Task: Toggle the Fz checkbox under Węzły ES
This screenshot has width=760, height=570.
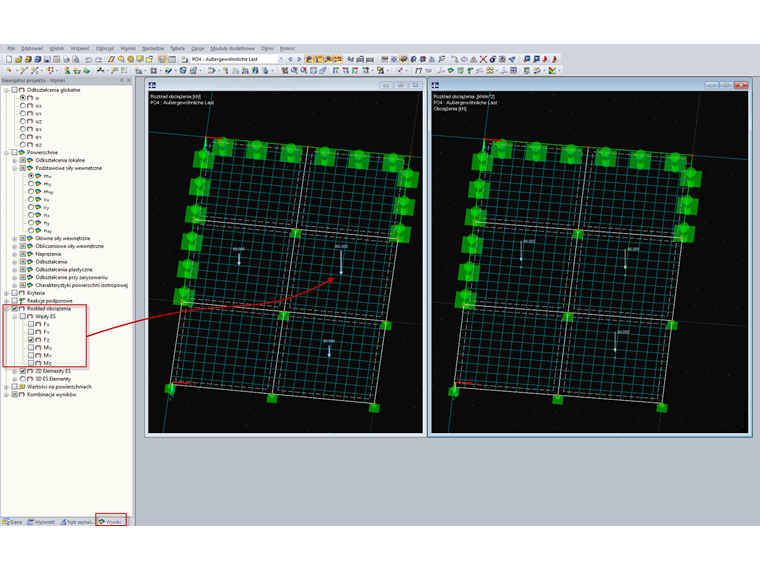Action: pyautogui.click(x=31, y=340)
